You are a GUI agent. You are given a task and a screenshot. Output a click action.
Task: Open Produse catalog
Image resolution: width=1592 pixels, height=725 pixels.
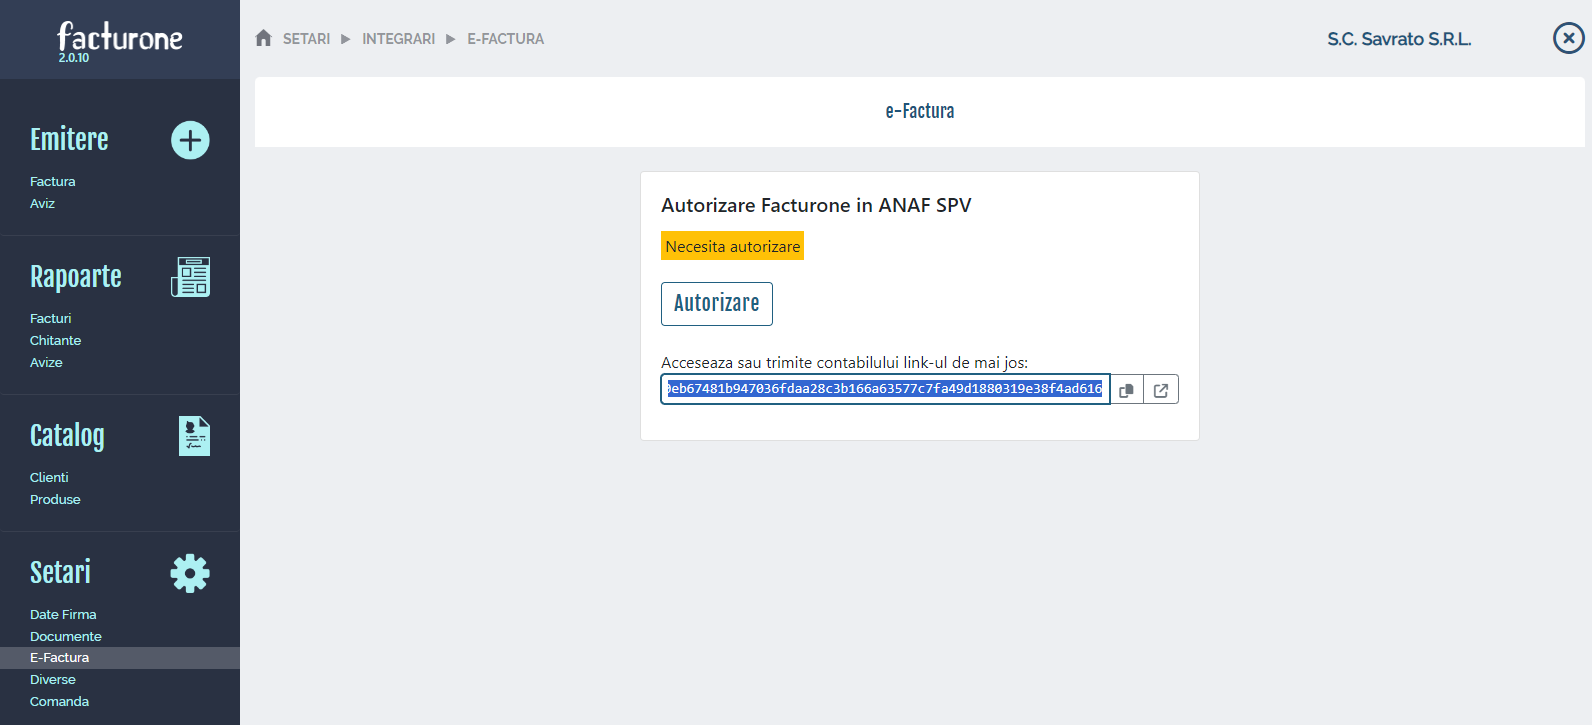[55, 500]
